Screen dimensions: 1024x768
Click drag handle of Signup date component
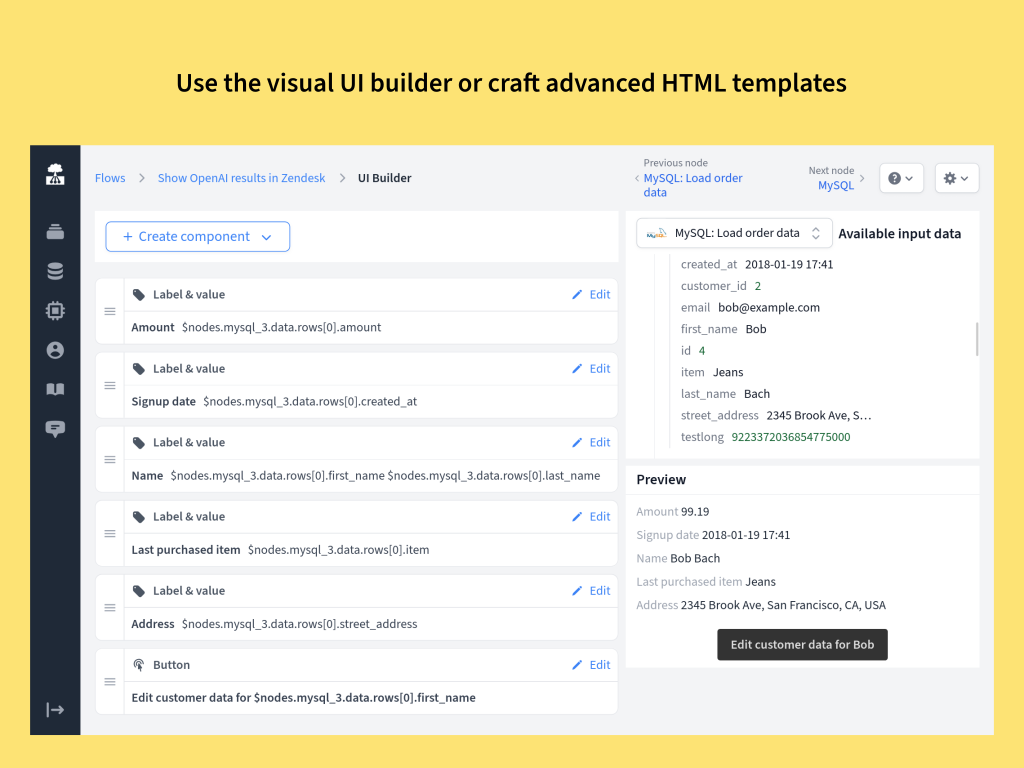pyautogui.click(x=110, y=385)
